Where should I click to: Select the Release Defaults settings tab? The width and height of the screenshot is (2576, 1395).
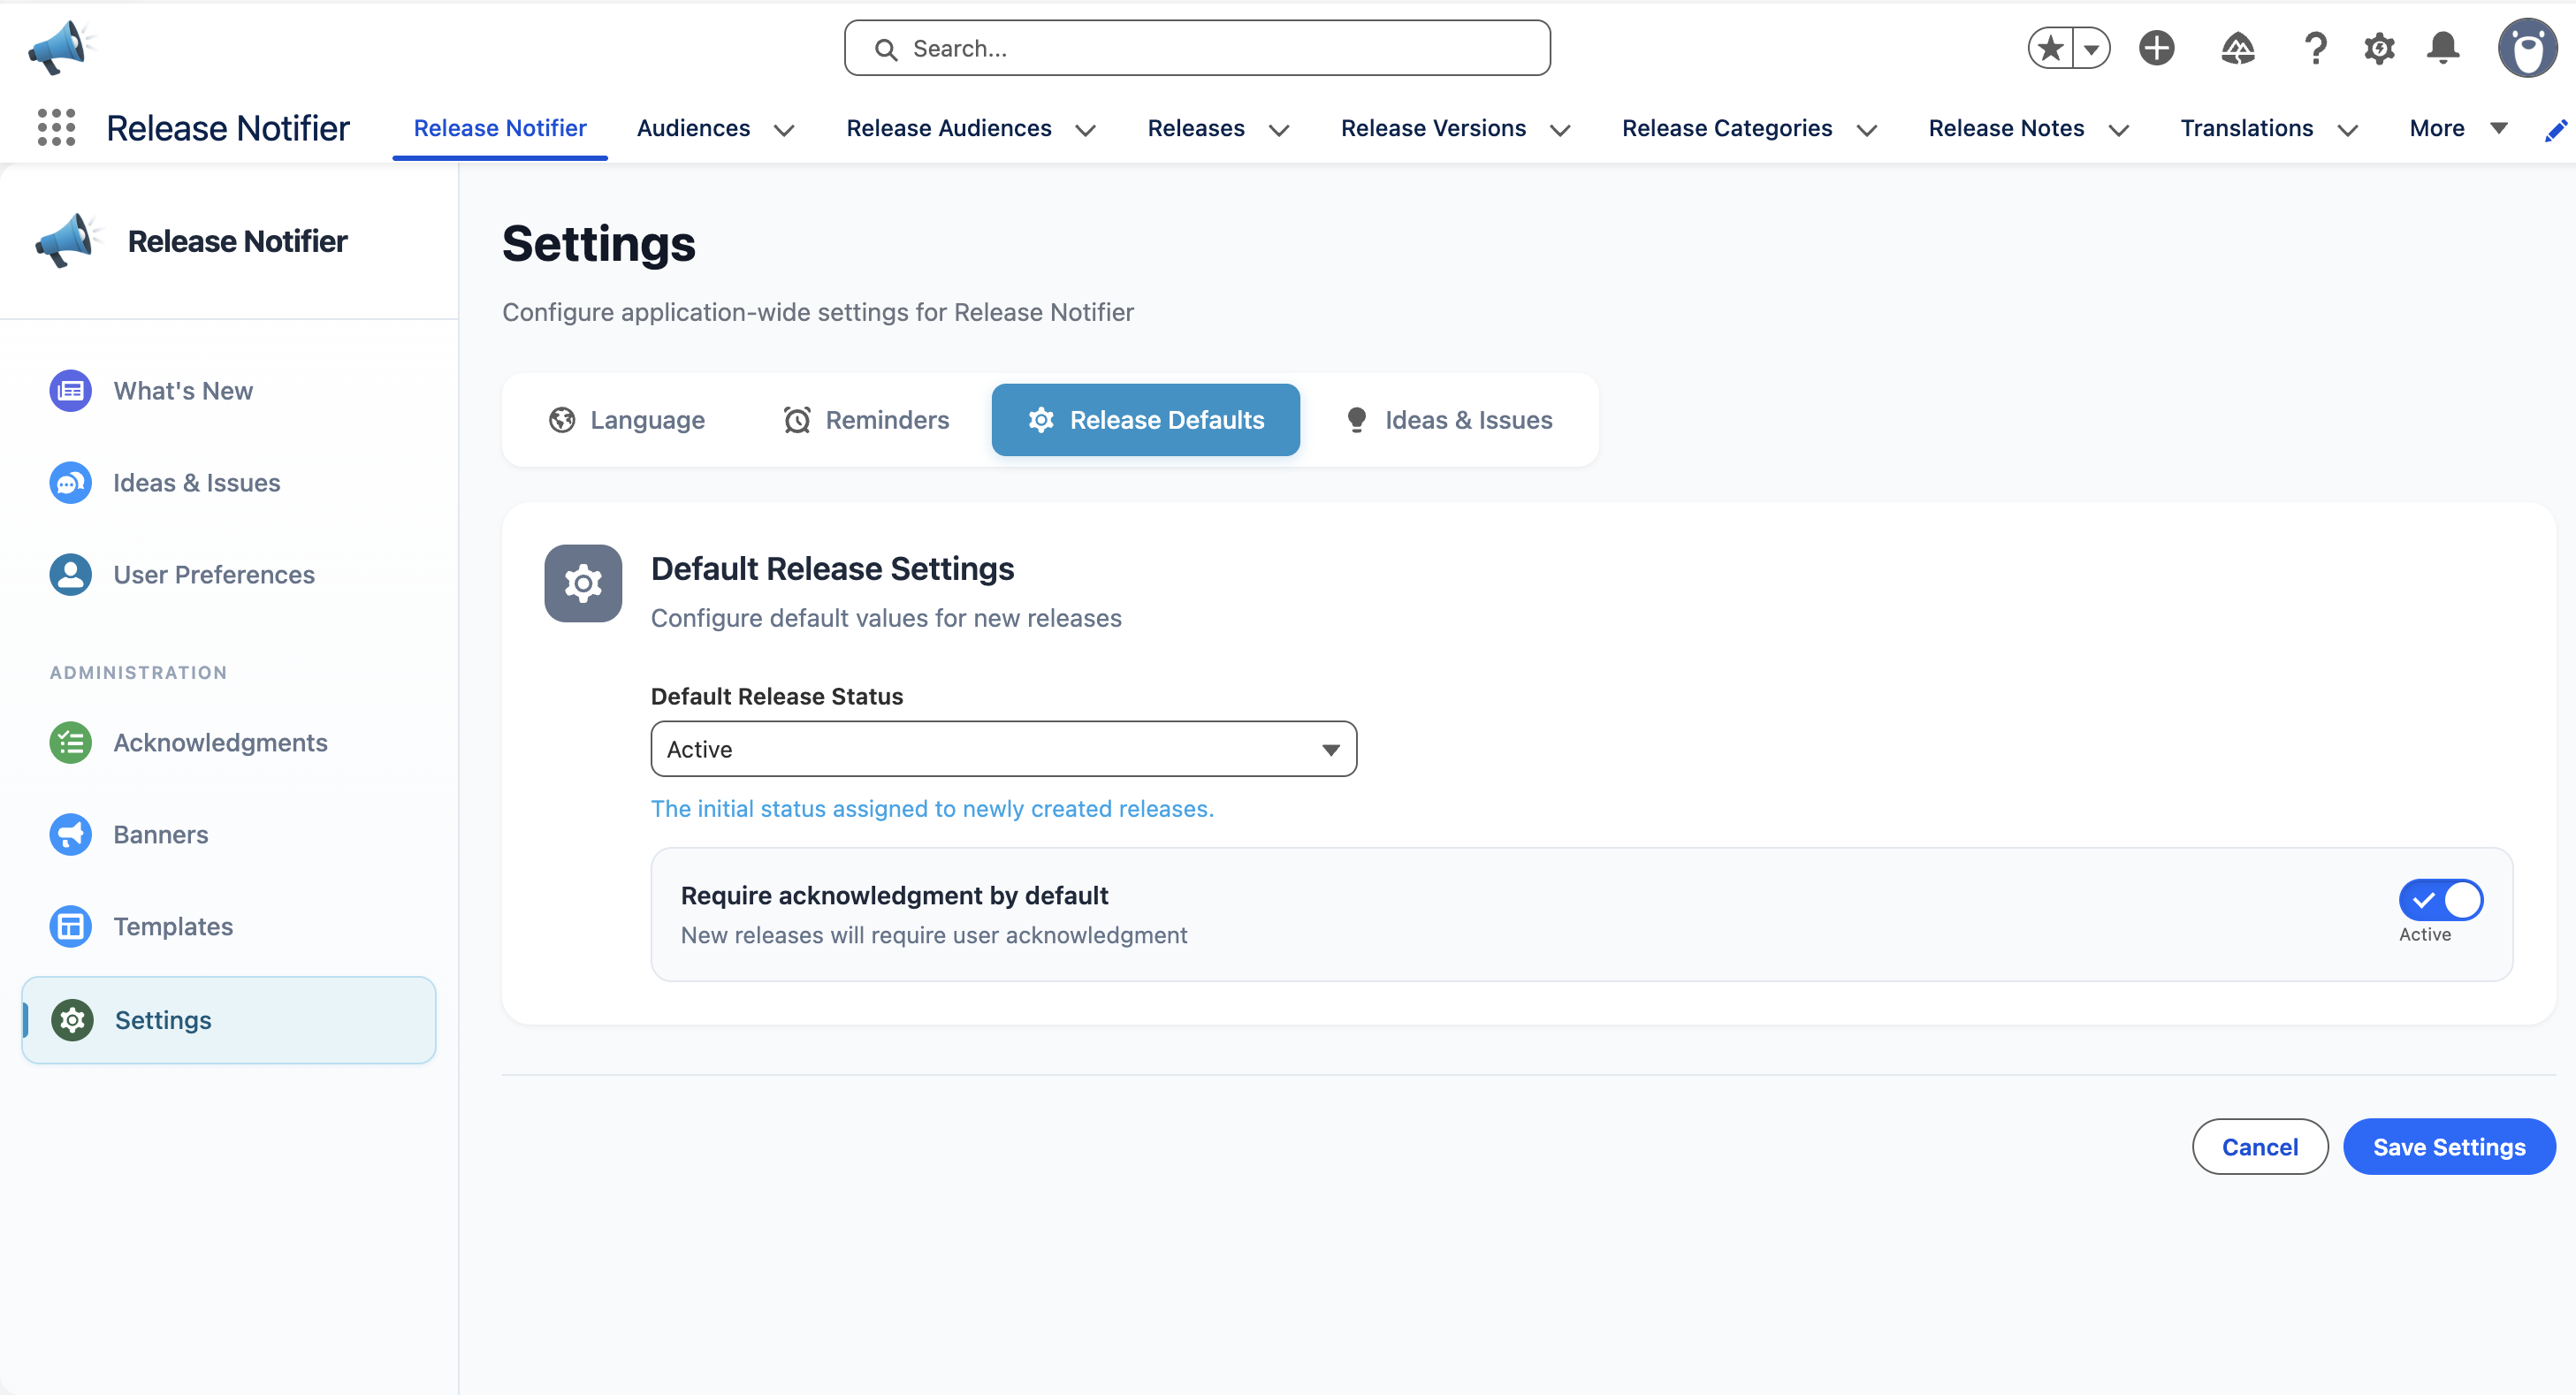coord(1145,420)
